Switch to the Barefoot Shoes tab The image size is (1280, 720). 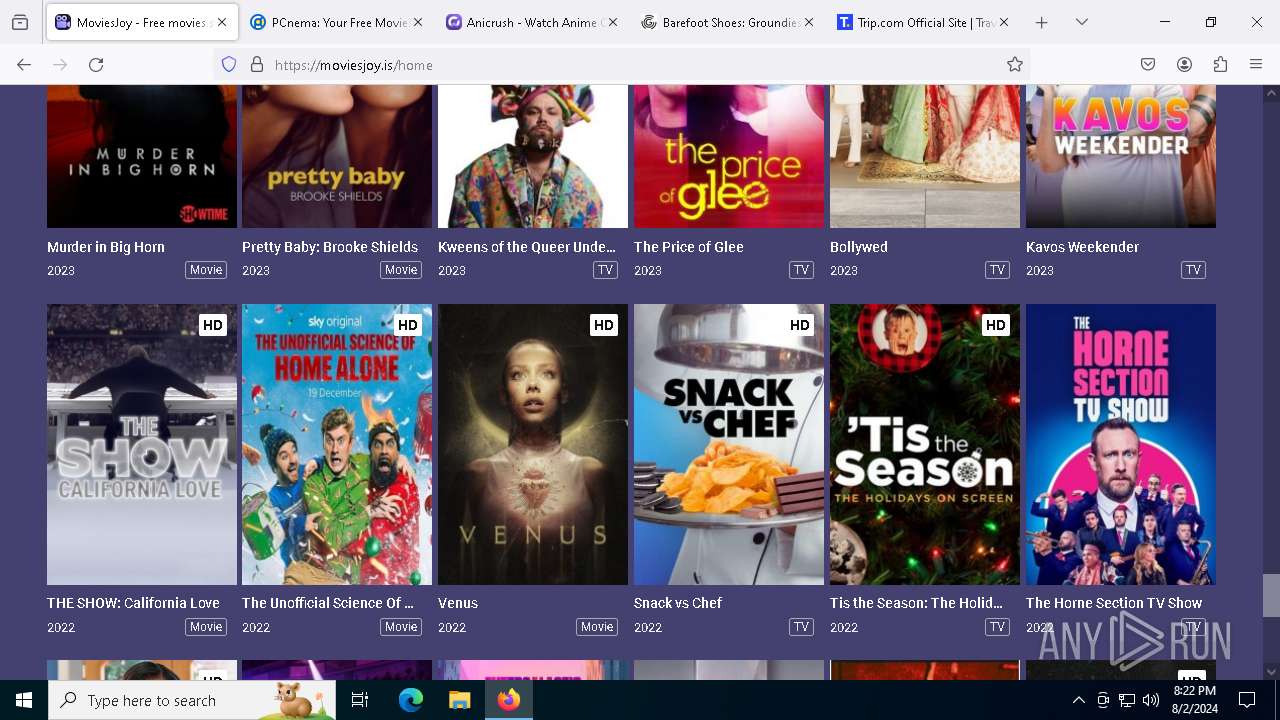click(727, 22)
